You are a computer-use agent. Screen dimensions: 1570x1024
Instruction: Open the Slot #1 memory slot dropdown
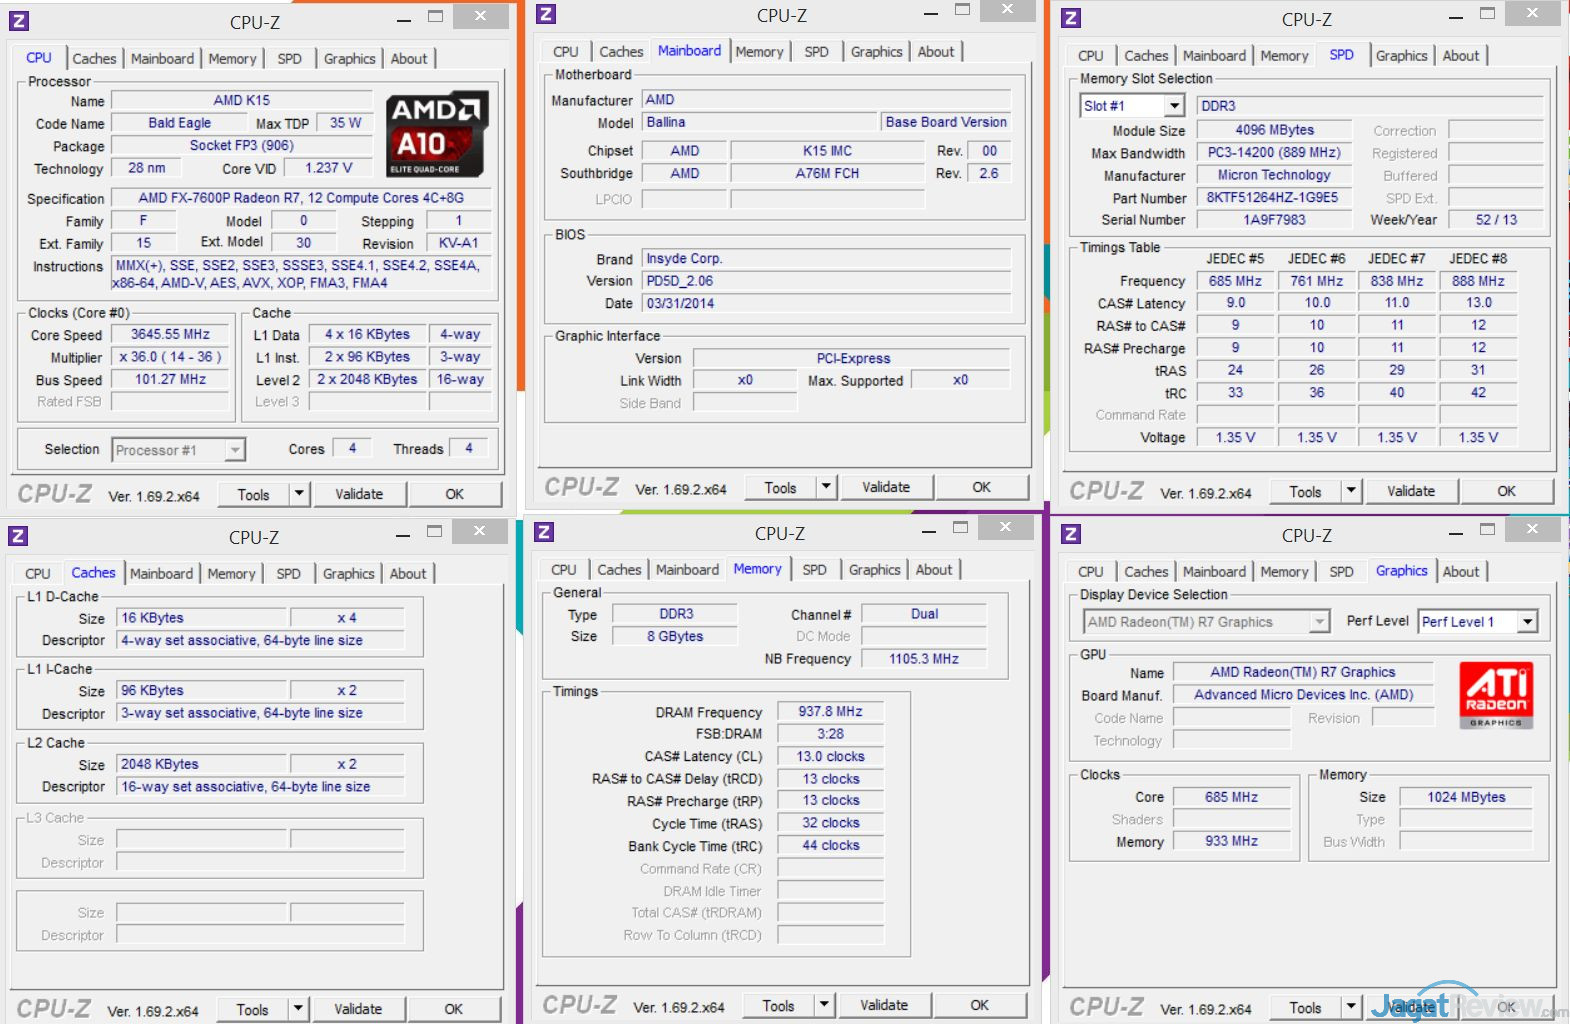[x=1174, y=106]
